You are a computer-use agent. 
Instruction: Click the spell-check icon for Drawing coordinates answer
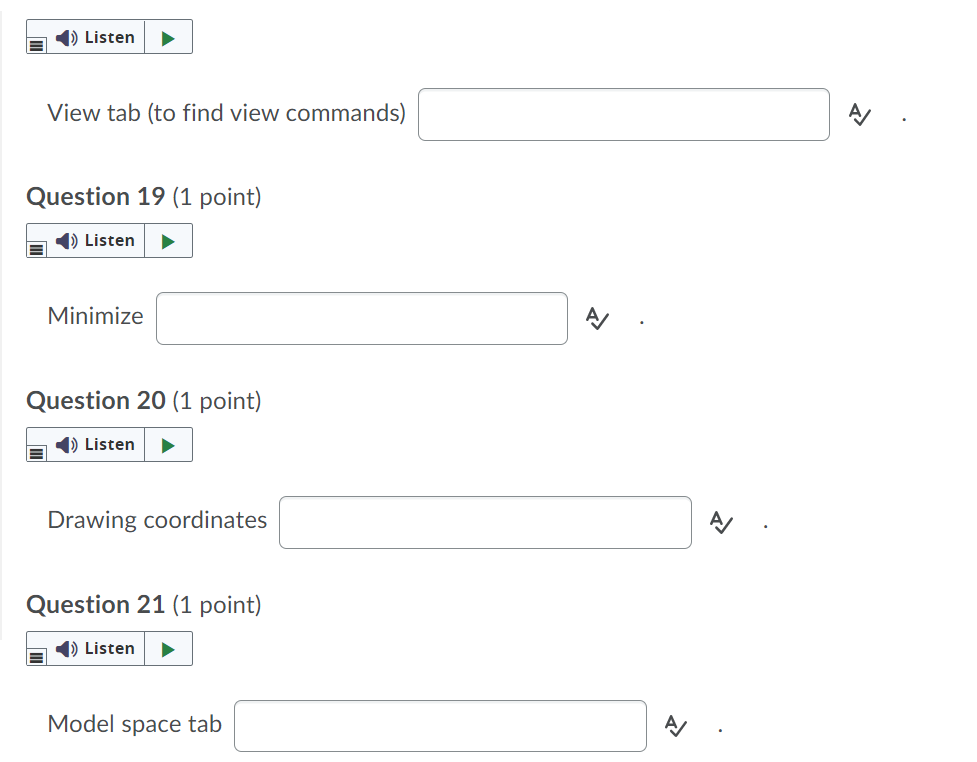coord(720,522)
